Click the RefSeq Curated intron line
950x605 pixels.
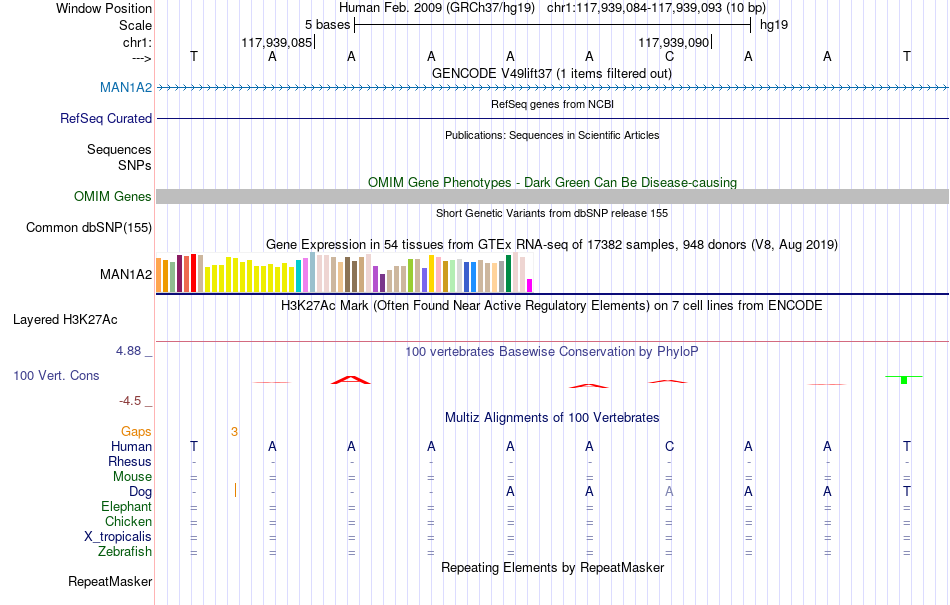[553, 118]
